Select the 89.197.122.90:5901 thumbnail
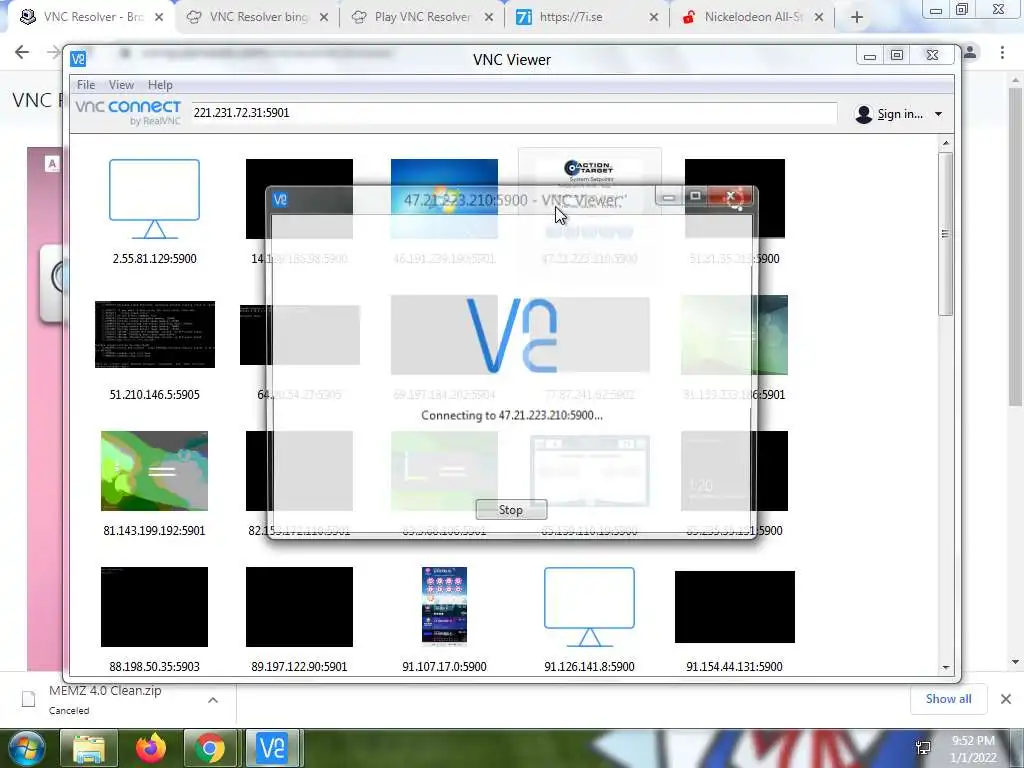Viewport: 1024px width, 768px height. (299, 607)
